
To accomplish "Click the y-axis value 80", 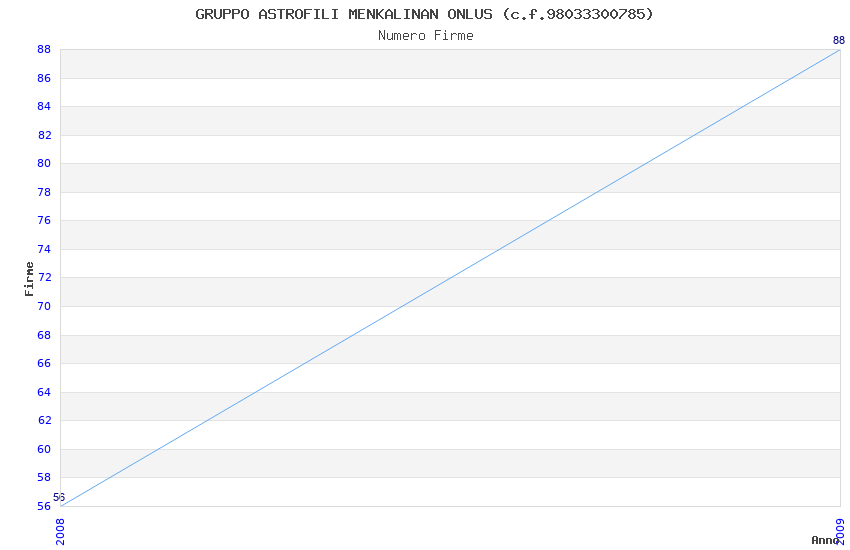I will point(44,163).
